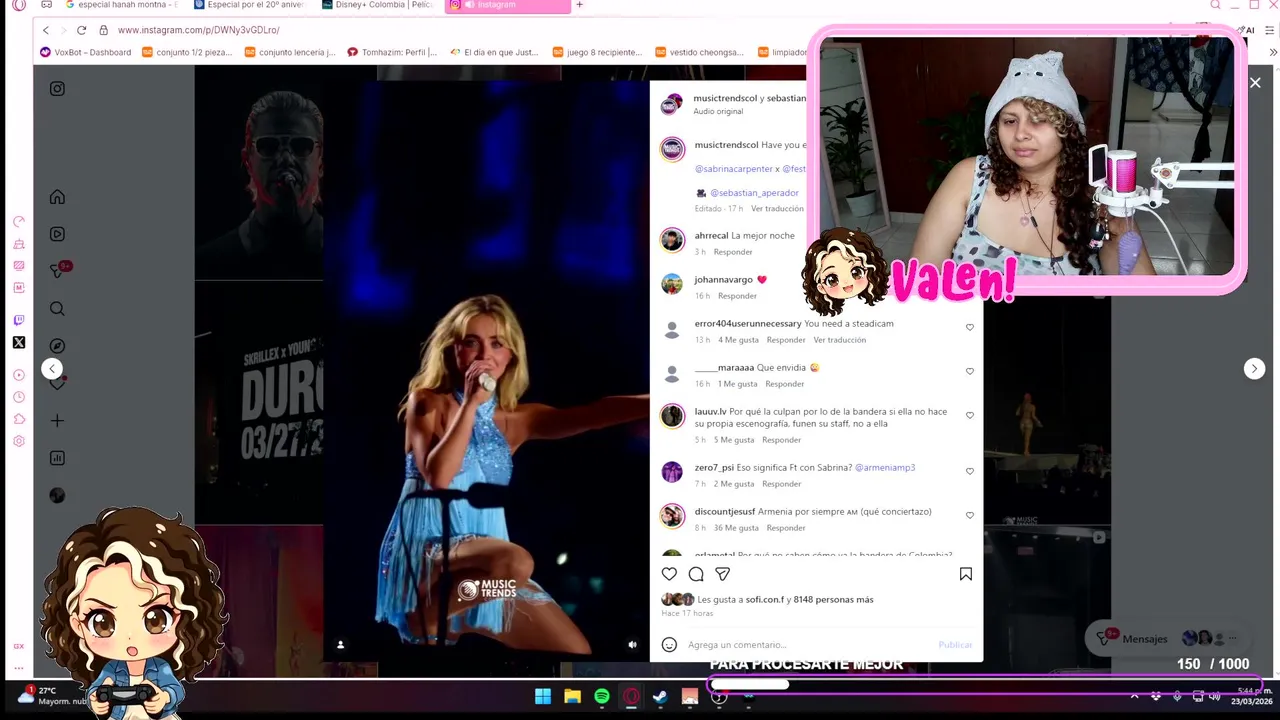Click the address bar URL

click(199, 30)
